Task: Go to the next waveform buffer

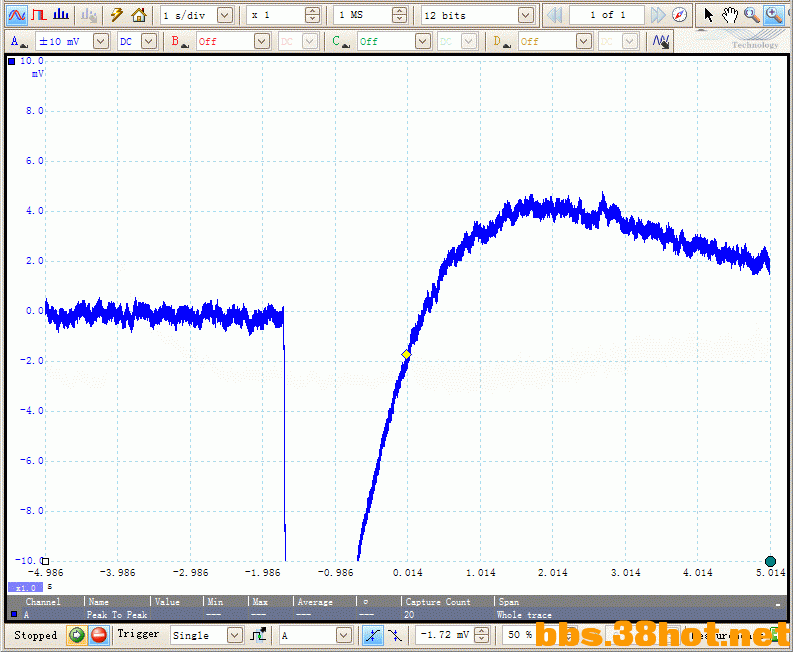Action: point(657,15)
